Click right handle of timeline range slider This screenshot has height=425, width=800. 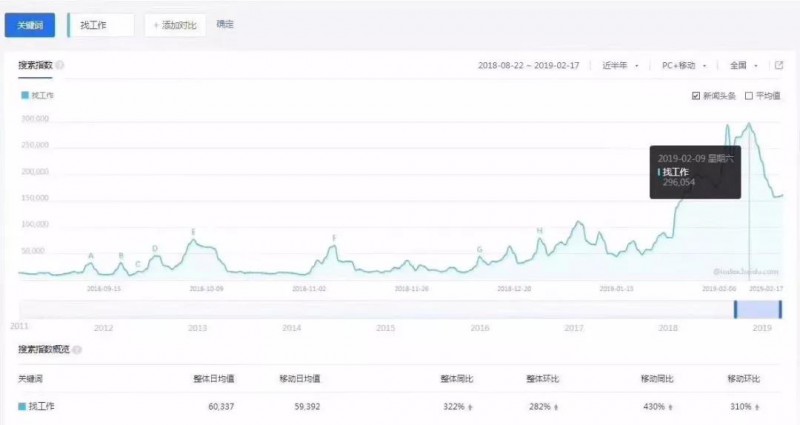[780, 310]
